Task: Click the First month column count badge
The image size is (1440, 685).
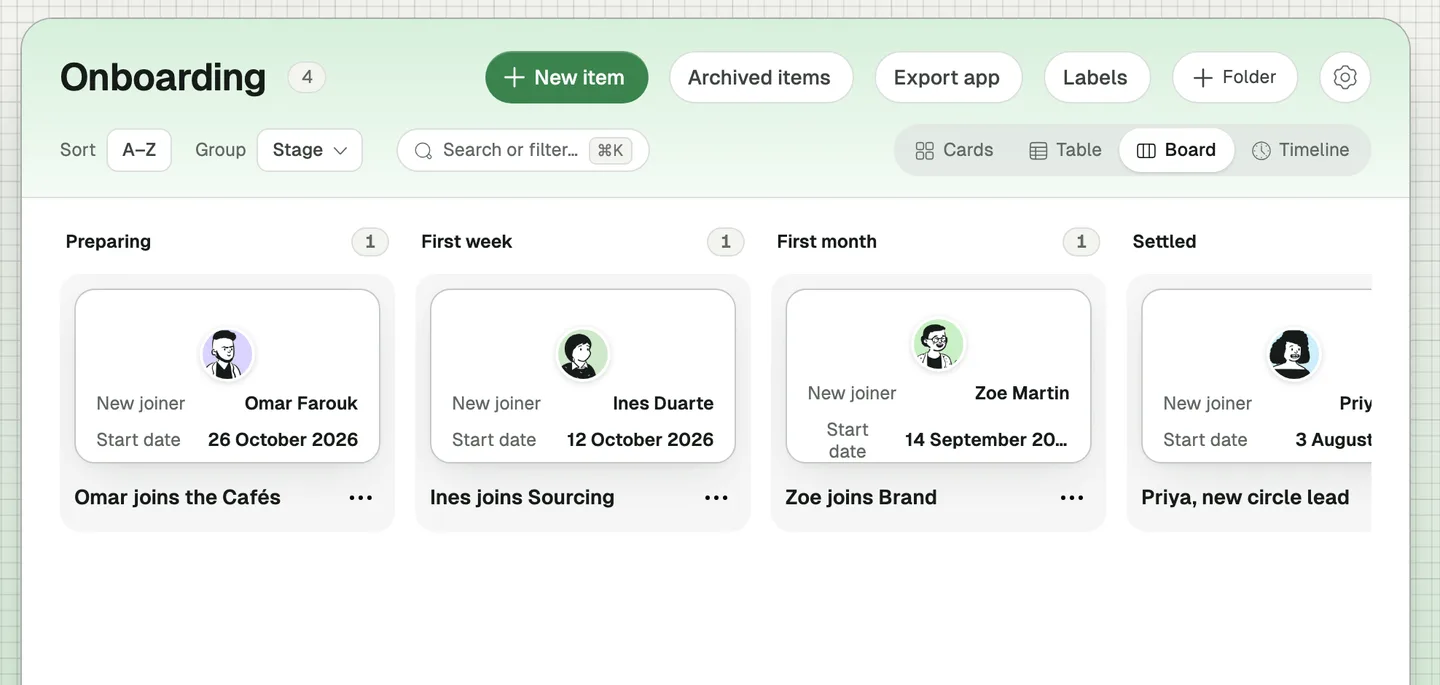Action: pyautogui.click(x=1081, y=241)
